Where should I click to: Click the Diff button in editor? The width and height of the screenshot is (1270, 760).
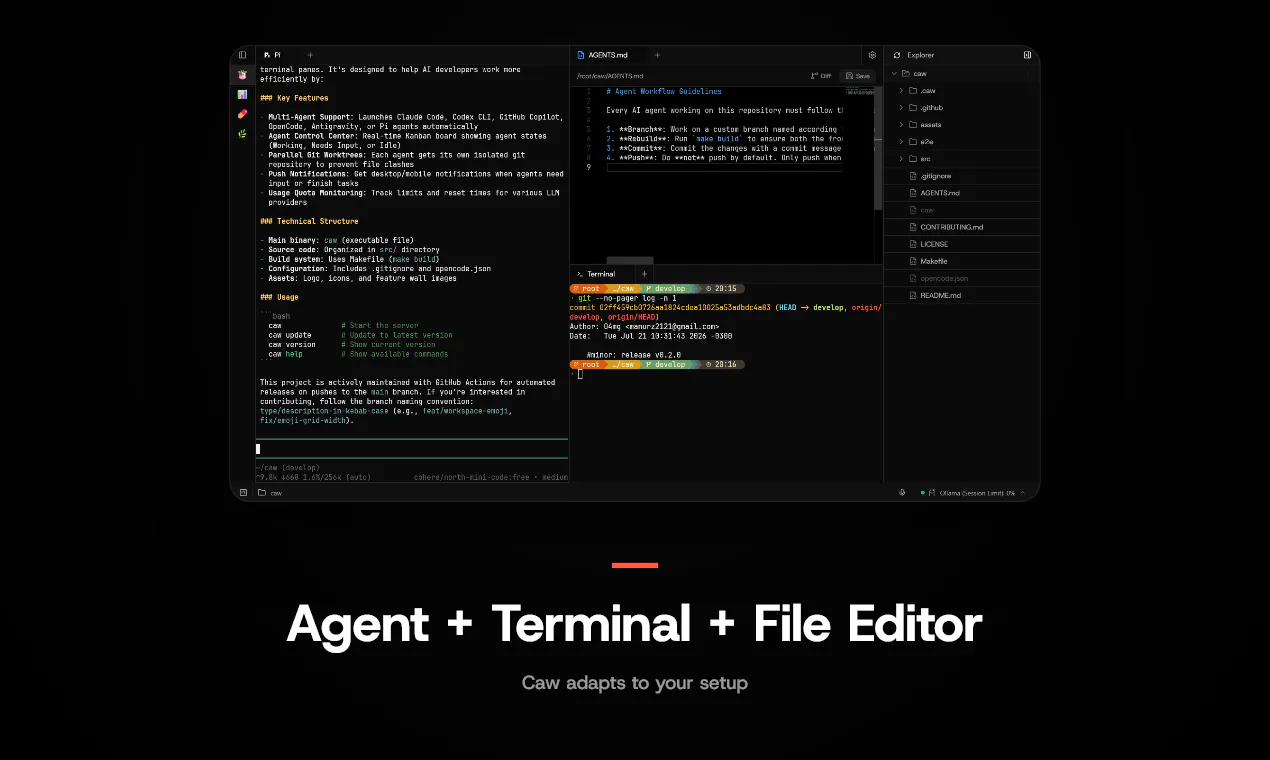[x=820, y=75]
